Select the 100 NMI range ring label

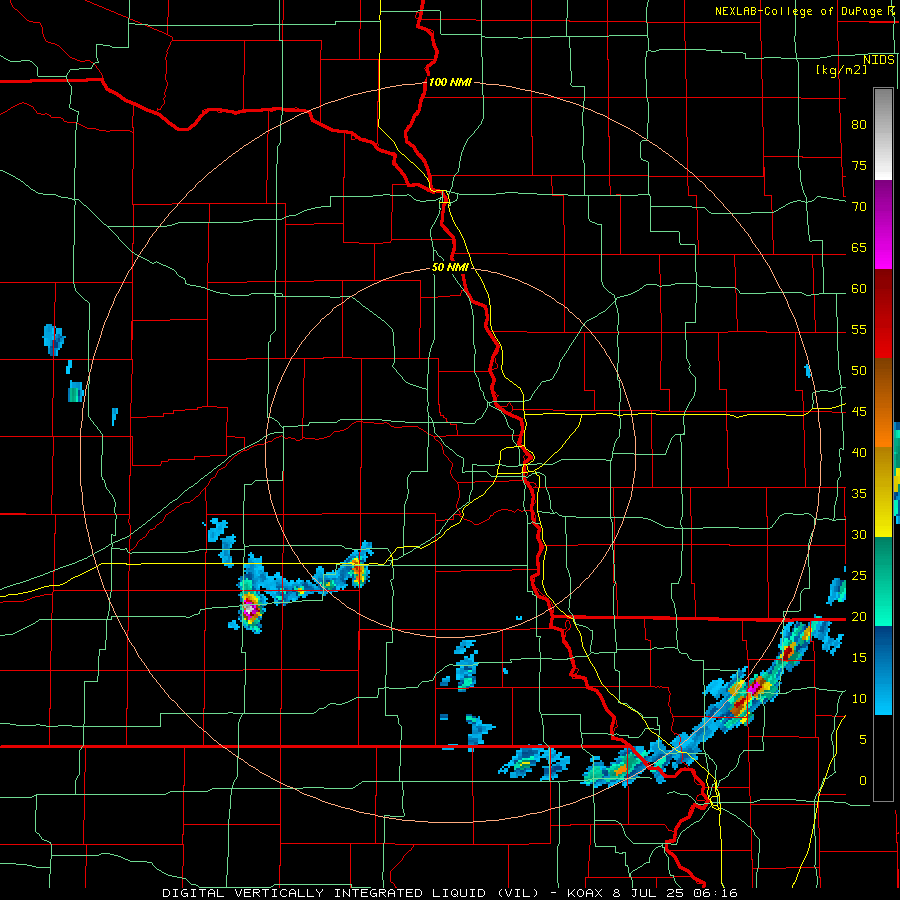click(x=450, y=82)
